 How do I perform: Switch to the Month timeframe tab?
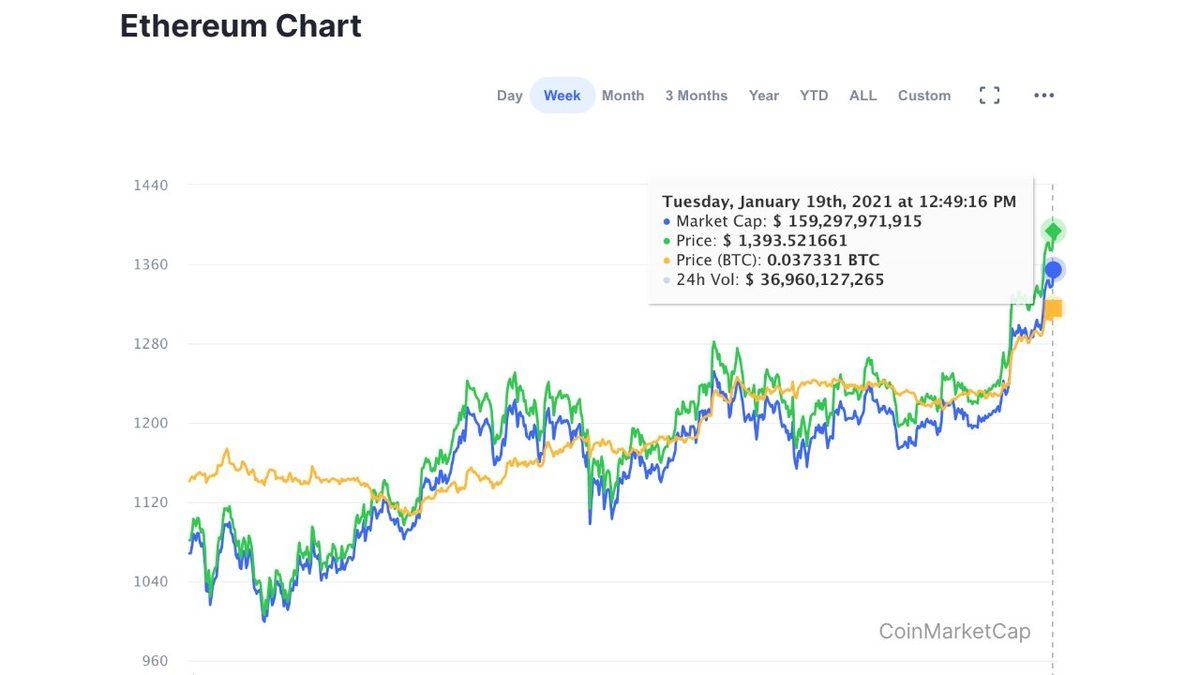click(623, 94)
